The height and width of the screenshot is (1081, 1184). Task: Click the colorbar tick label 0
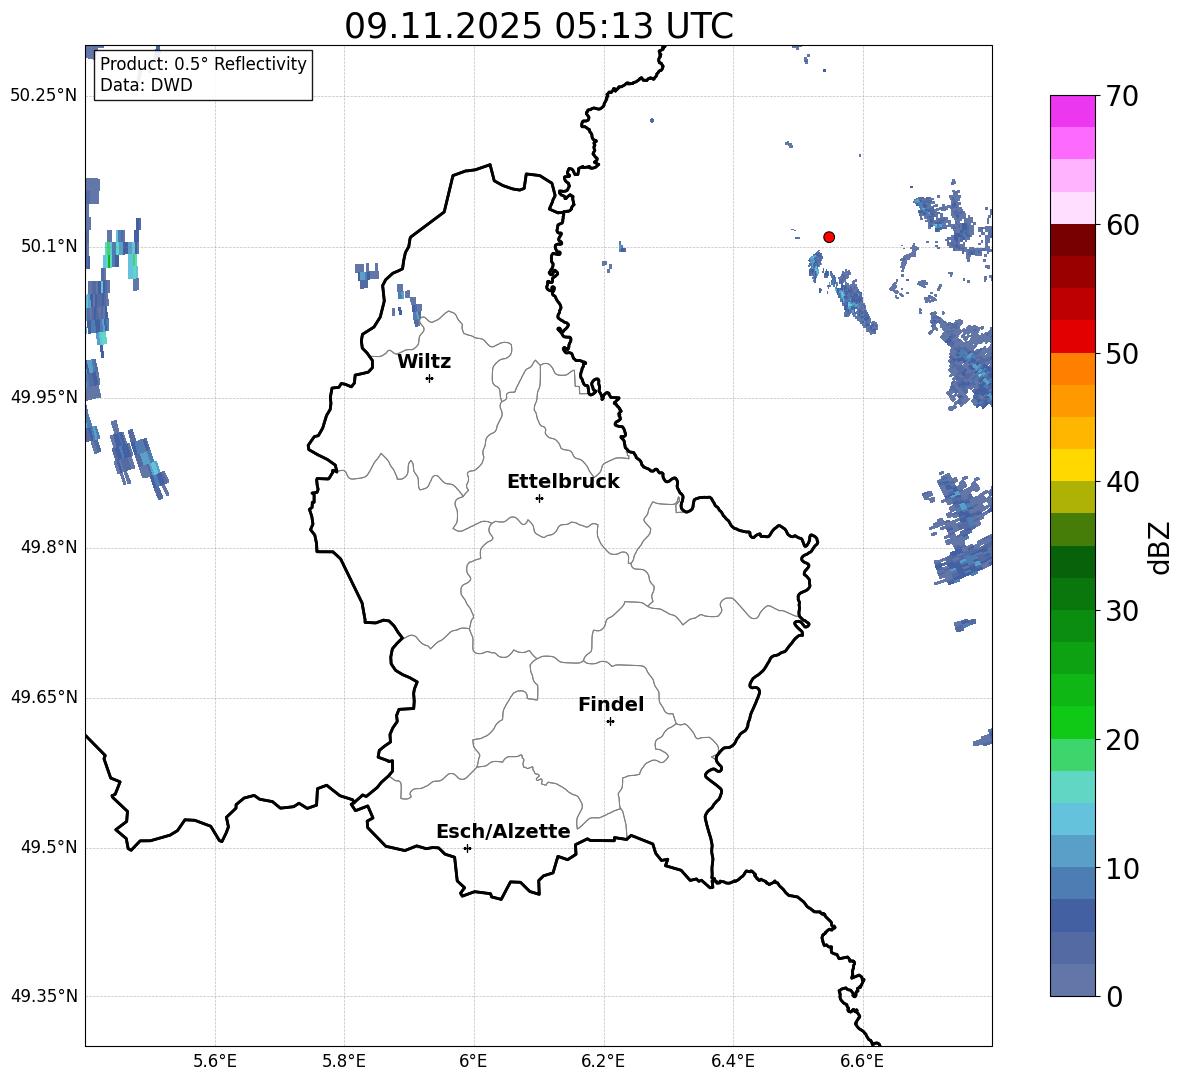click(1114, 996)
